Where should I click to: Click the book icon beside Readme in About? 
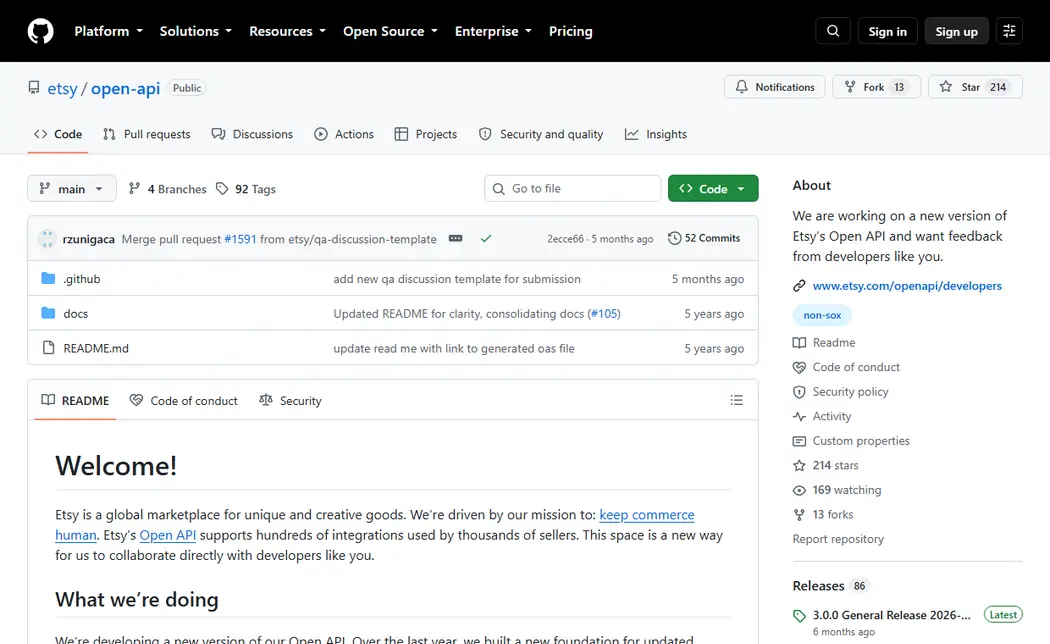pyautogui.click(x=799, y=343)
